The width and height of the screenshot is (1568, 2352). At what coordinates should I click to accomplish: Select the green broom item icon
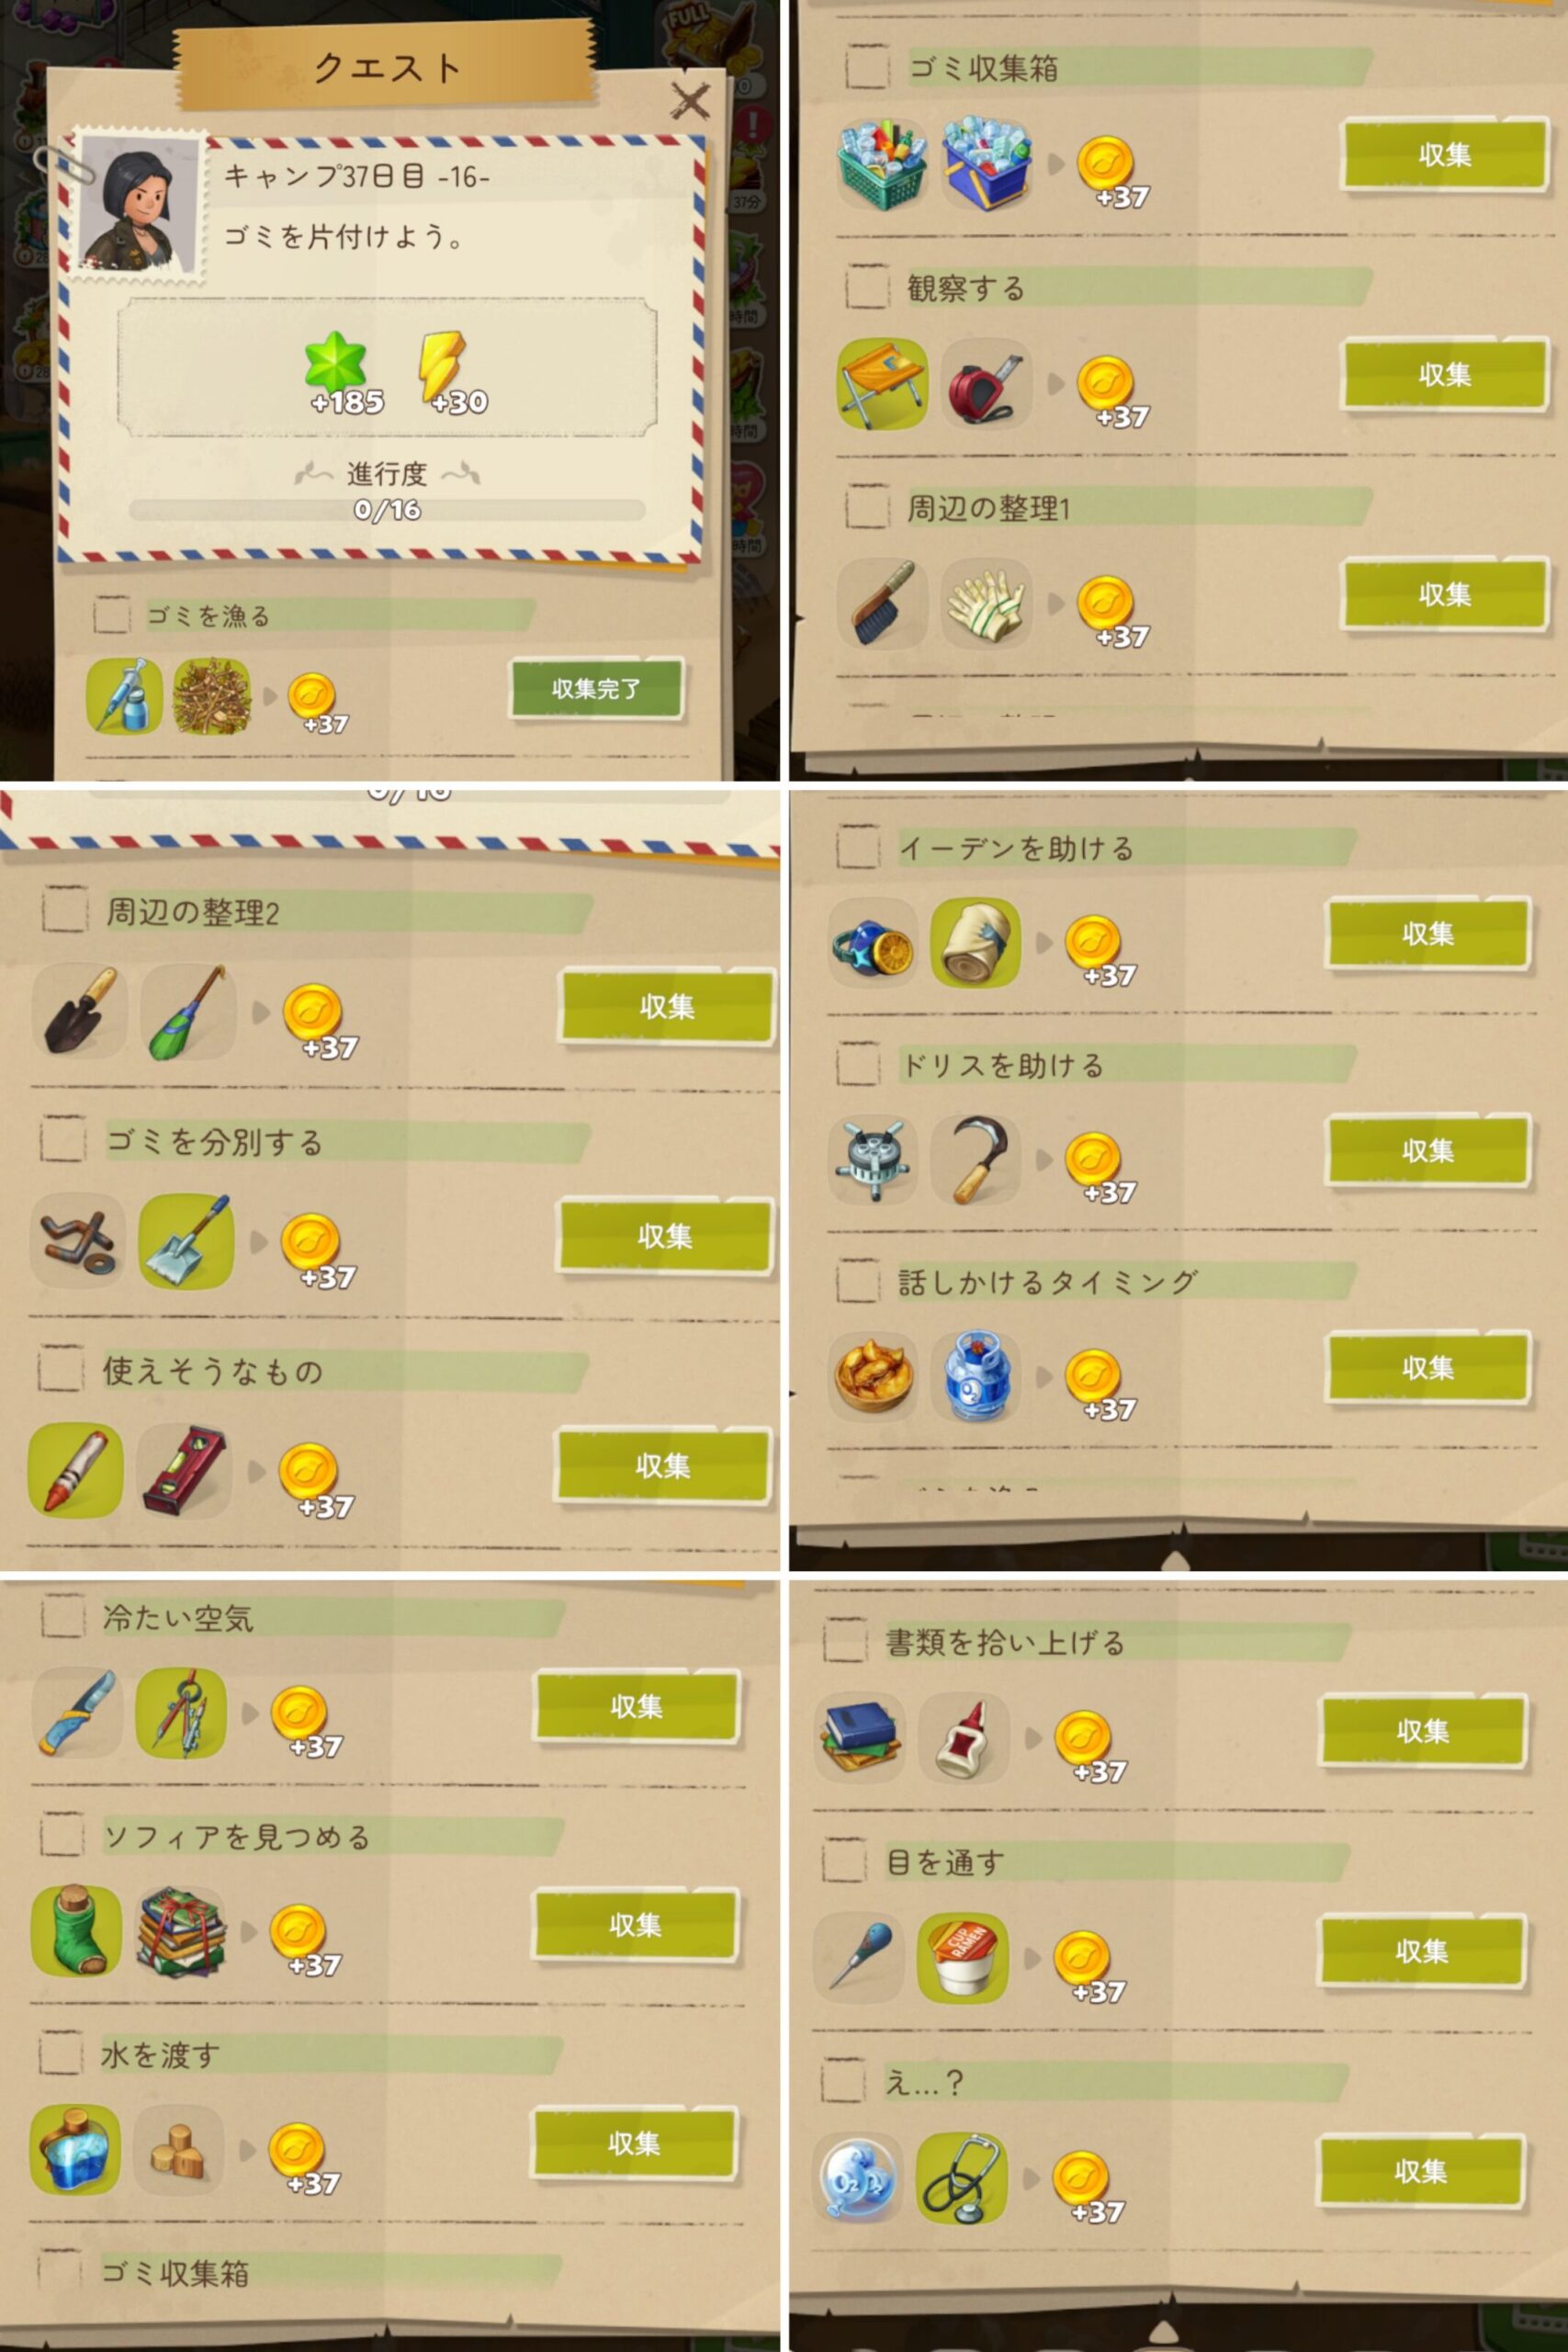pos(187,1012)
